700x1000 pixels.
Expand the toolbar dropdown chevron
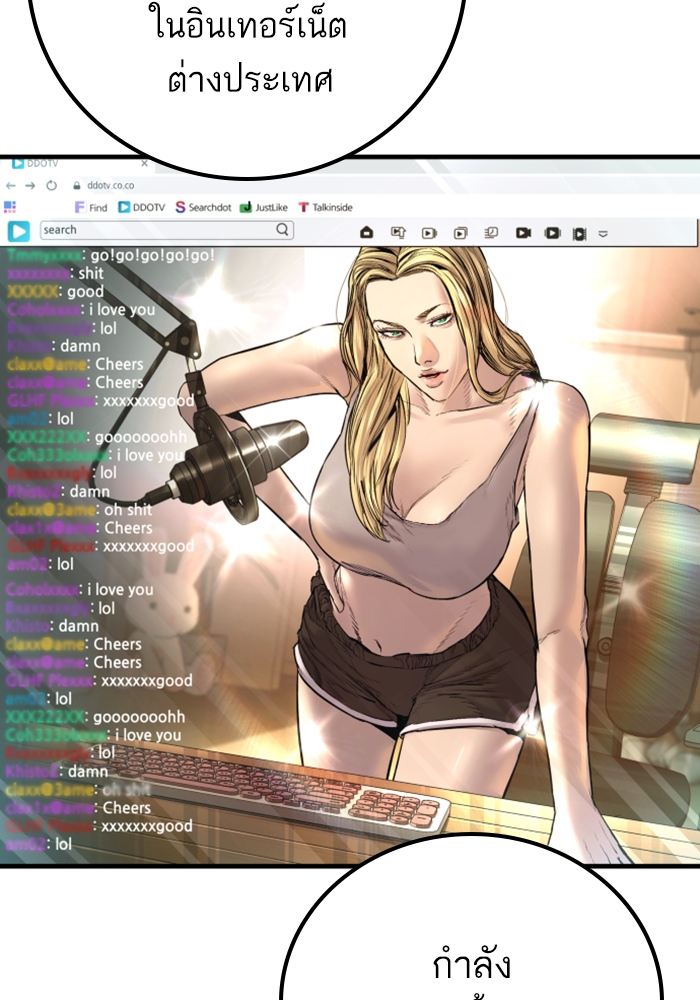coord(603,234)
